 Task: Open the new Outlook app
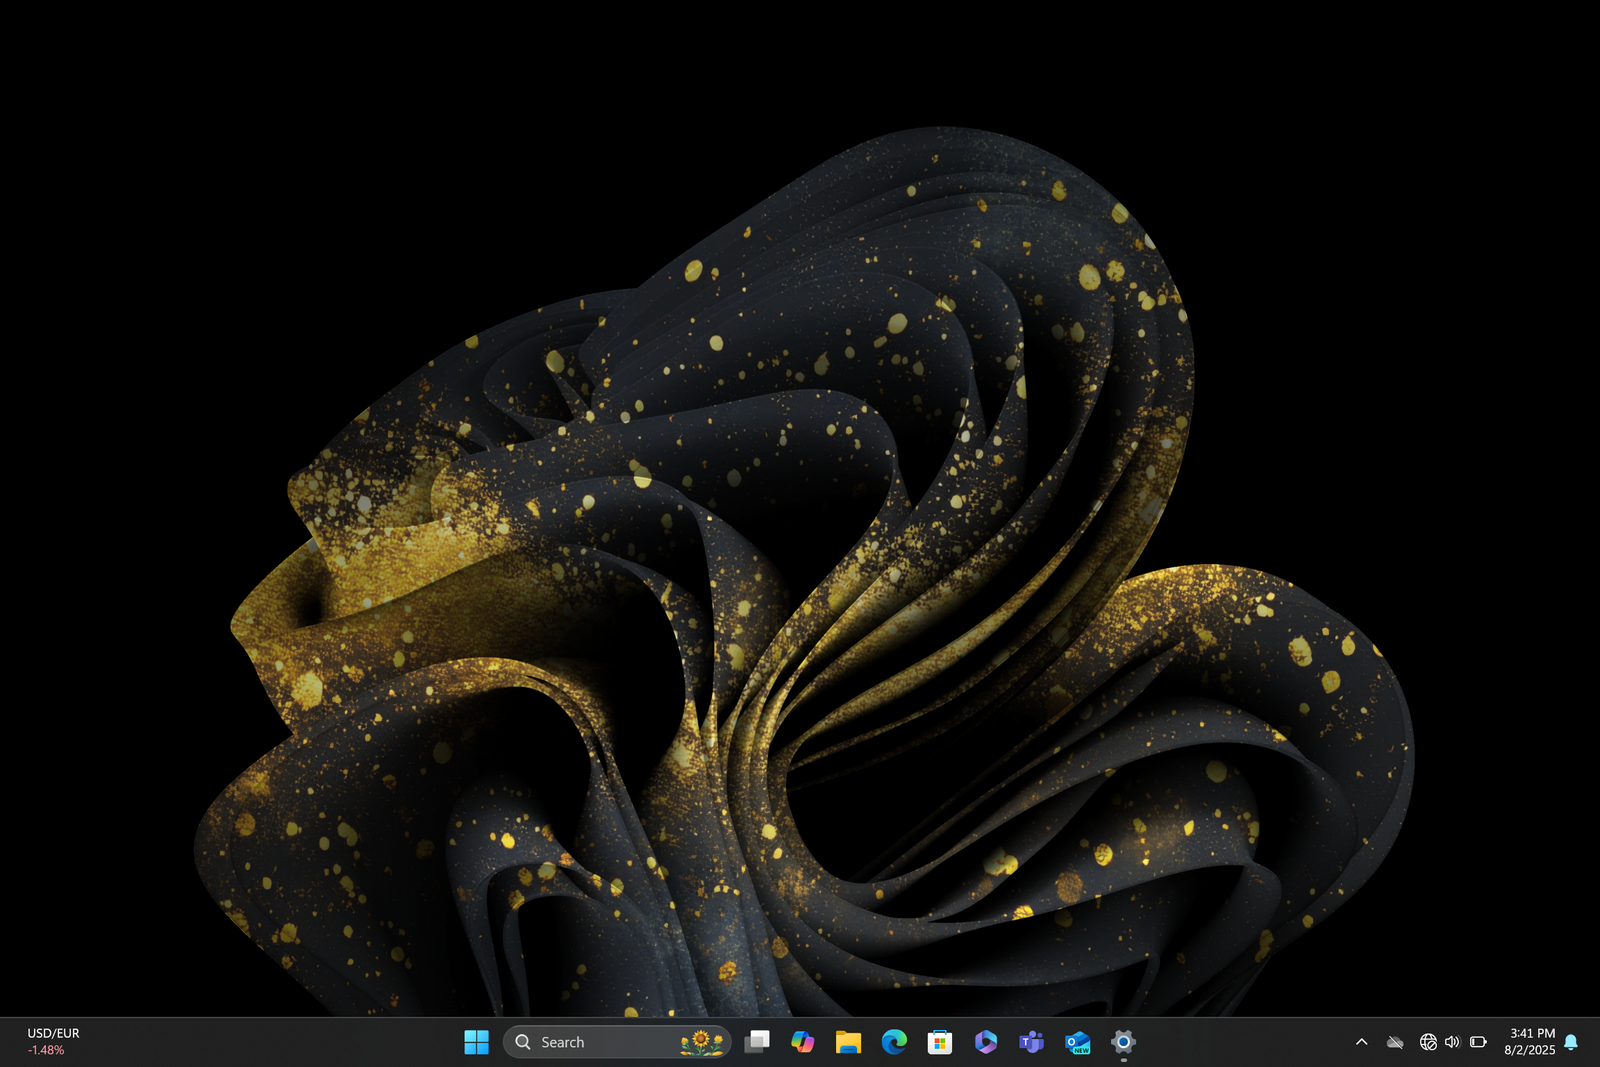1077,1042
